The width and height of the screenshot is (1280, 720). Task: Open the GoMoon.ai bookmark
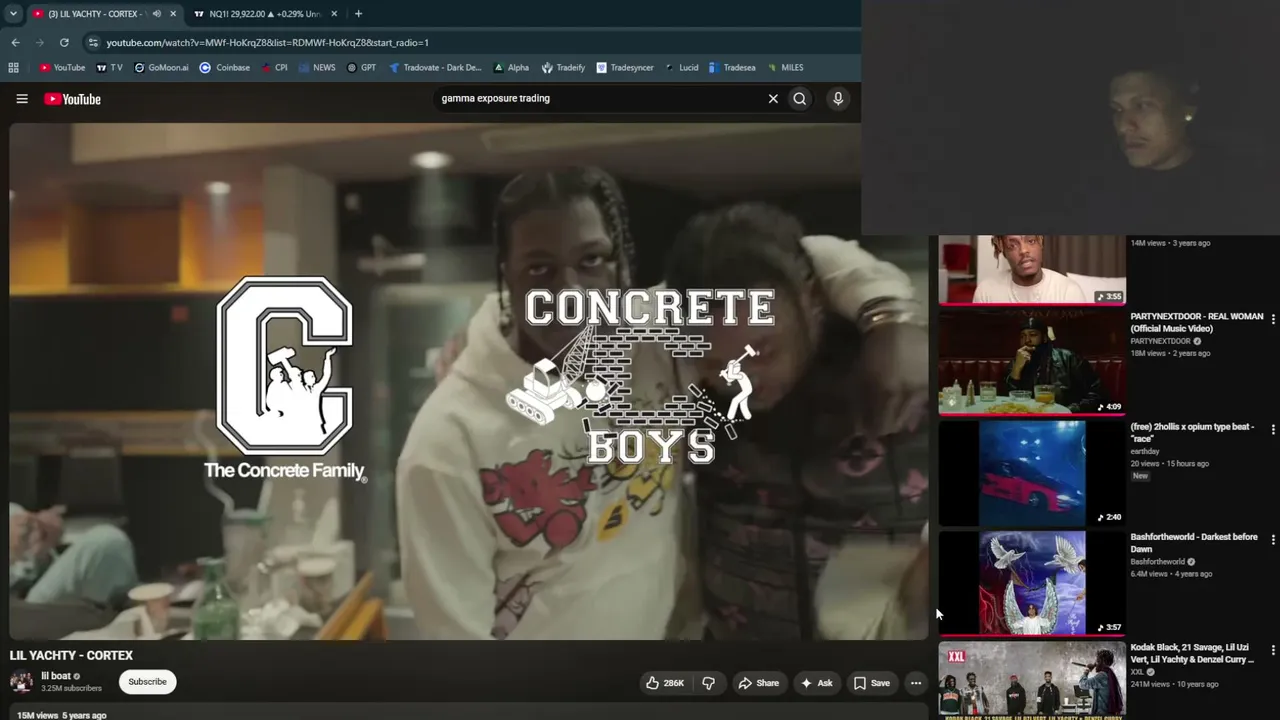tap(160, 68)
